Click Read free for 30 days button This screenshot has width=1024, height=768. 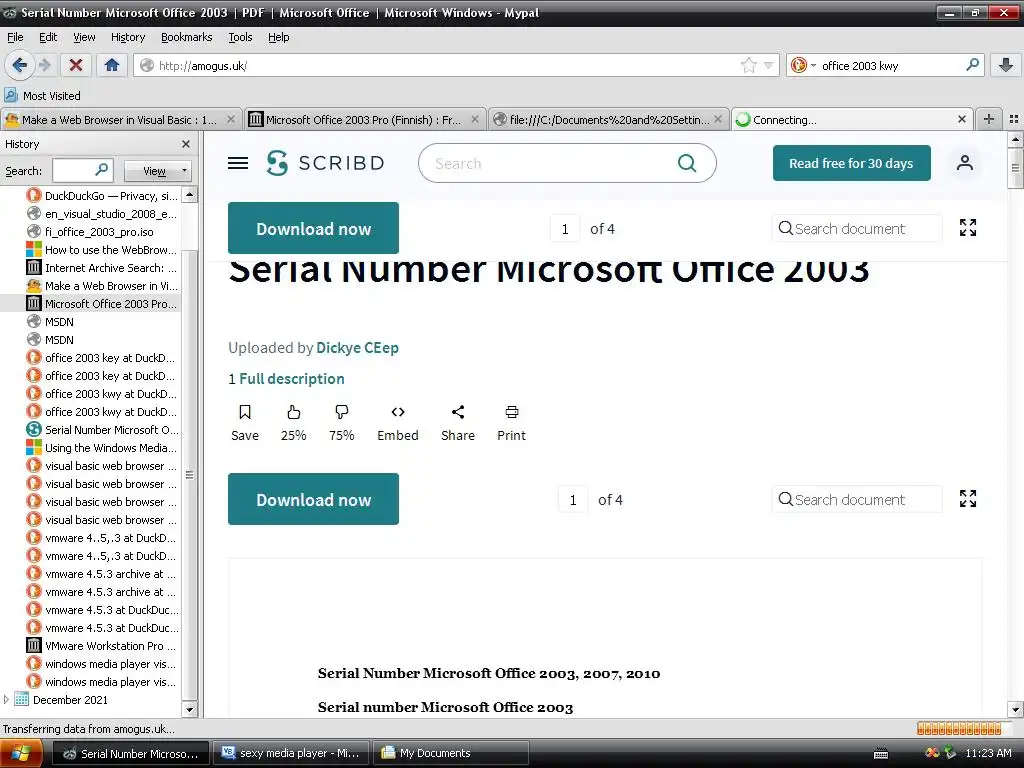852,163
